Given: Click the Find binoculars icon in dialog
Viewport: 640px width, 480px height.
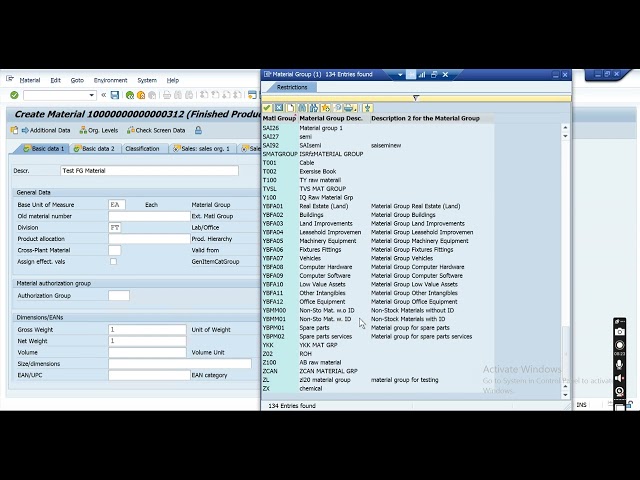Looking at the screenshot, I should (302, 108).
